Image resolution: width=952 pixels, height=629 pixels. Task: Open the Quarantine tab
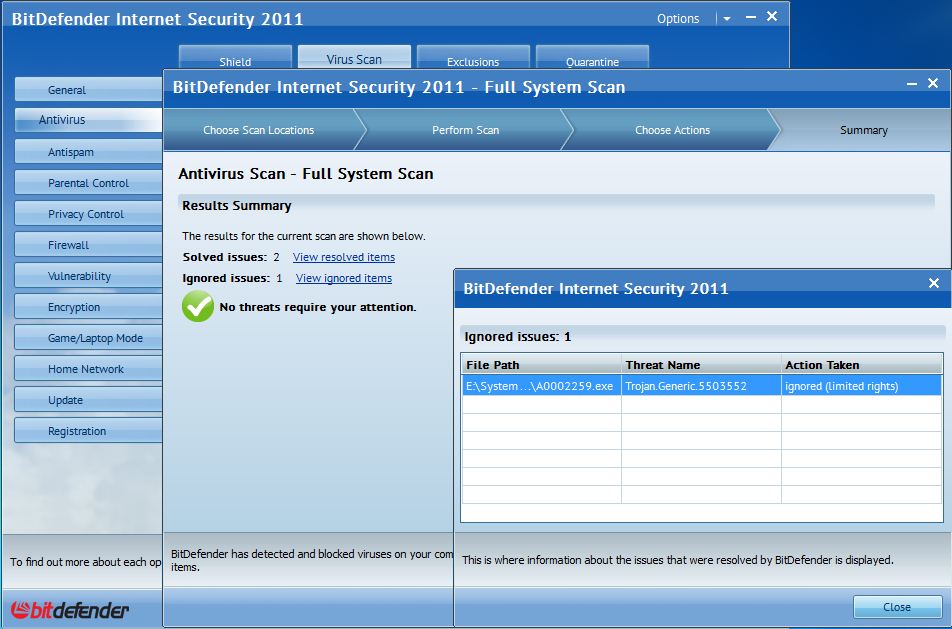tap(592, 58)
